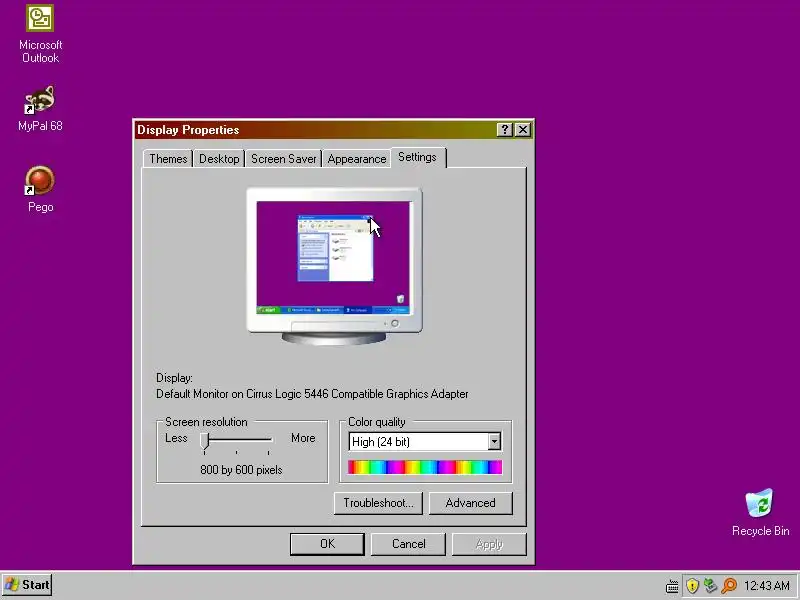The height and width of the screenshot is (600, 800).
Task: Click the monitor preview image
Action: pyautogui.click(x=334, y=266)
